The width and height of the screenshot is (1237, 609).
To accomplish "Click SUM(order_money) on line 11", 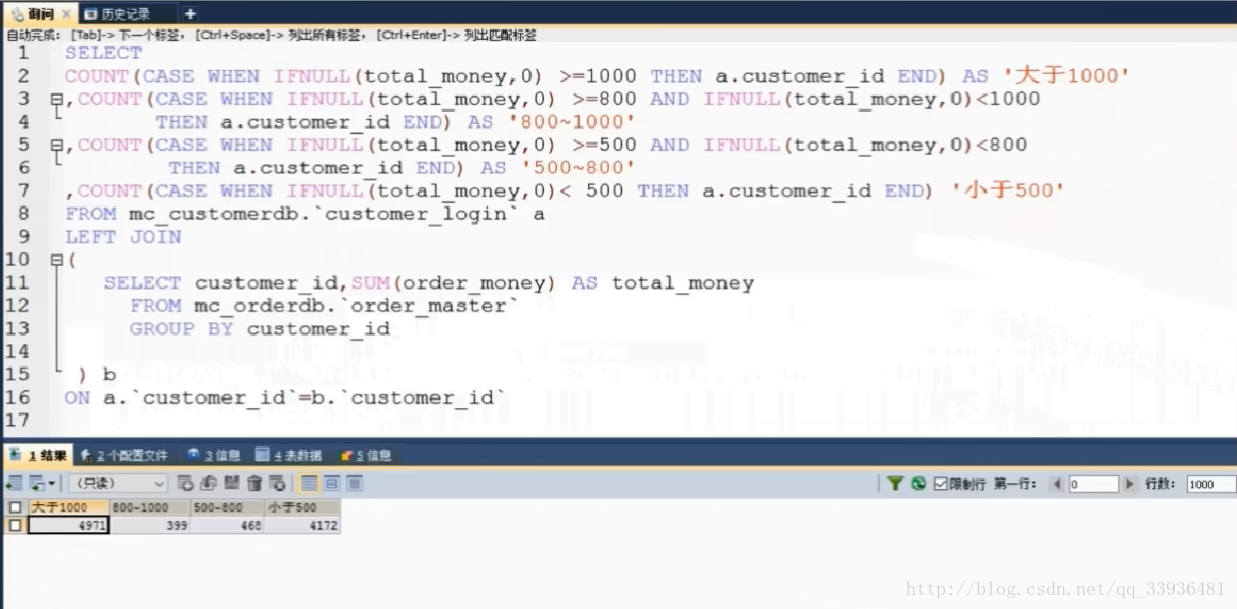I will (x=454, y=283).
